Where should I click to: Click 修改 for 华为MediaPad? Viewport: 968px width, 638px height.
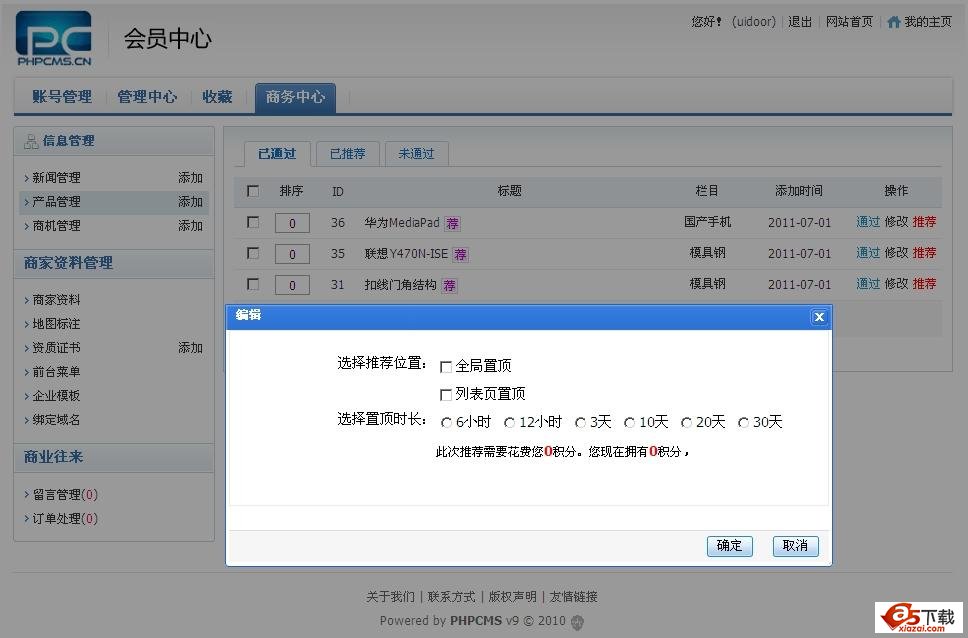coord(896,222)
